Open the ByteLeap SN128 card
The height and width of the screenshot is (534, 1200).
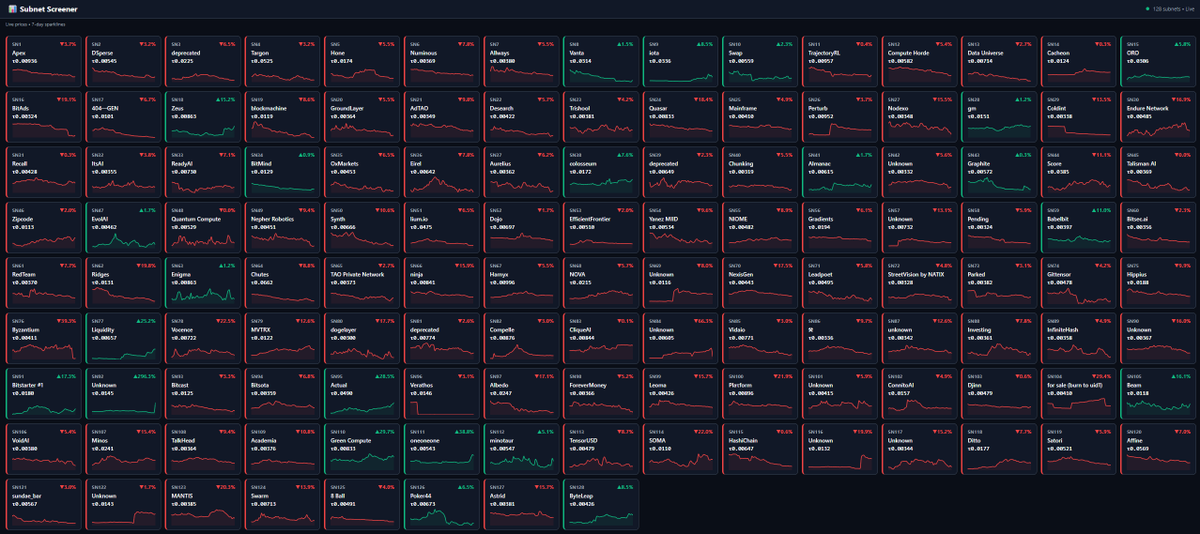click(600, 504)
